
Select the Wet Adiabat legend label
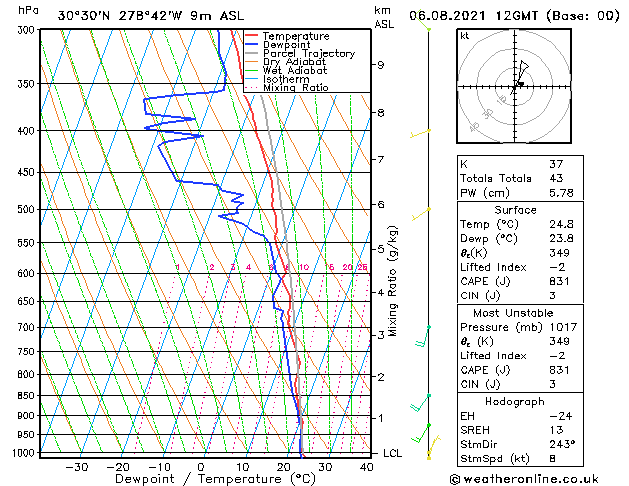click(295, 71)
